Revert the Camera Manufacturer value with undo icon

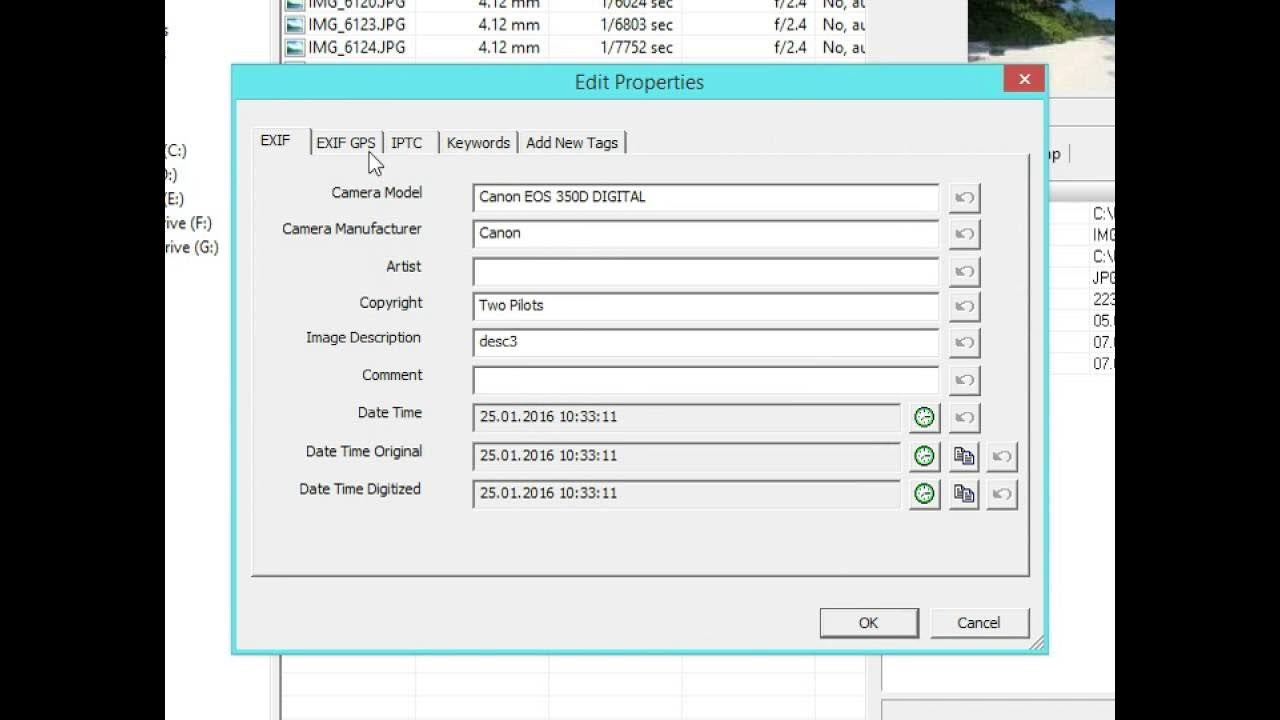click(964, 234)
